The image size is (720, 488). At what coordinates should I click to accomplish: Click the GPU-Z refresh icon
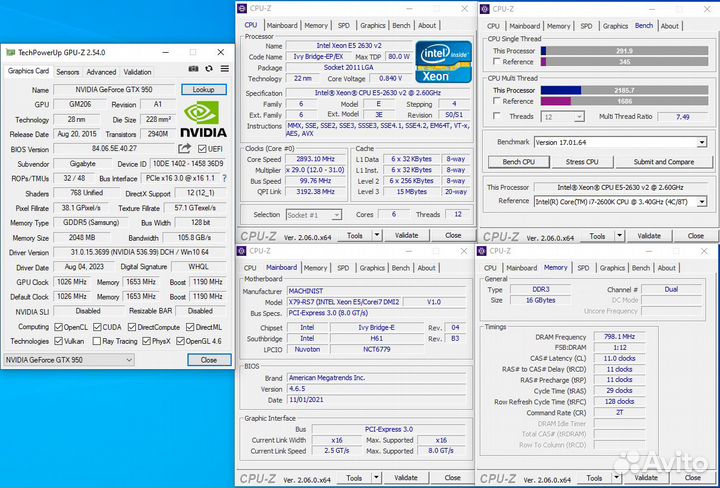click(209, 69)
